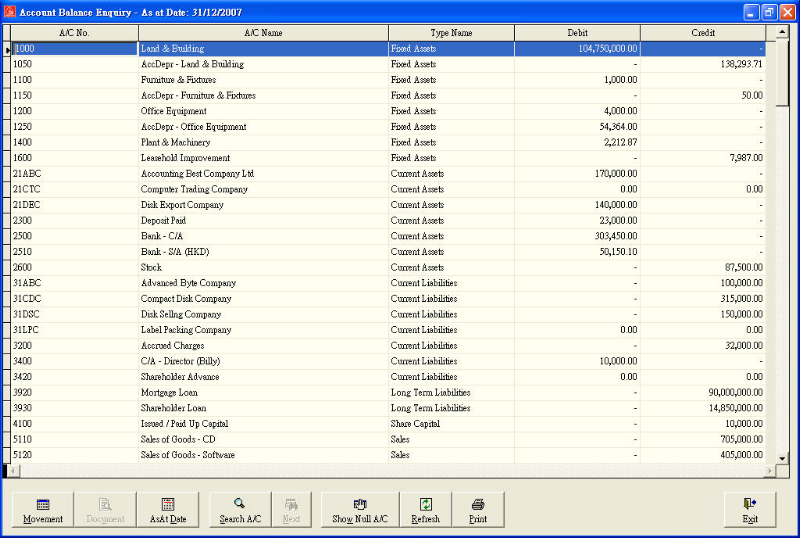Viewport: 800px width, 538px height.
Task: Click the horizontal scrollbar left arrow
Action: (14, 471)
